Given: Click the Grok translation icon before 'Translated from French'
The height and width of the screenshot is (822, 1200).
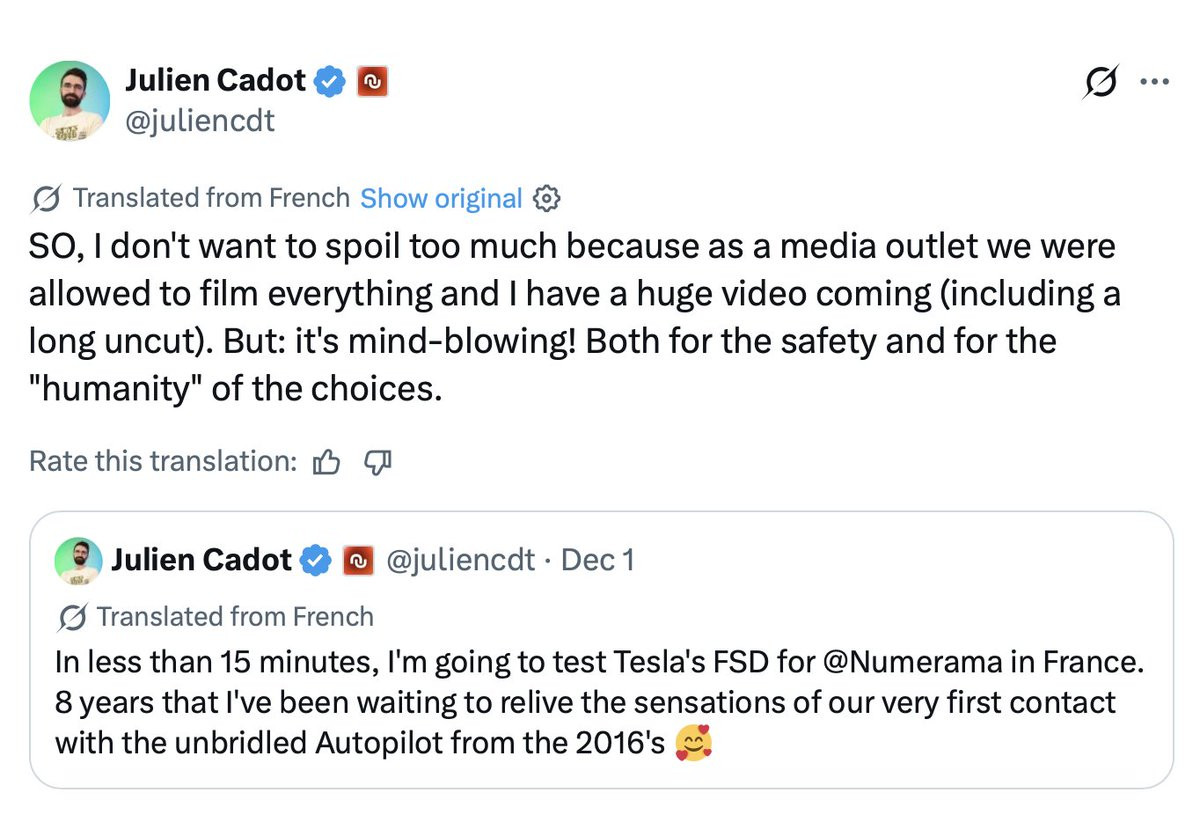Looking at the screenshot, I should (46, 199).
